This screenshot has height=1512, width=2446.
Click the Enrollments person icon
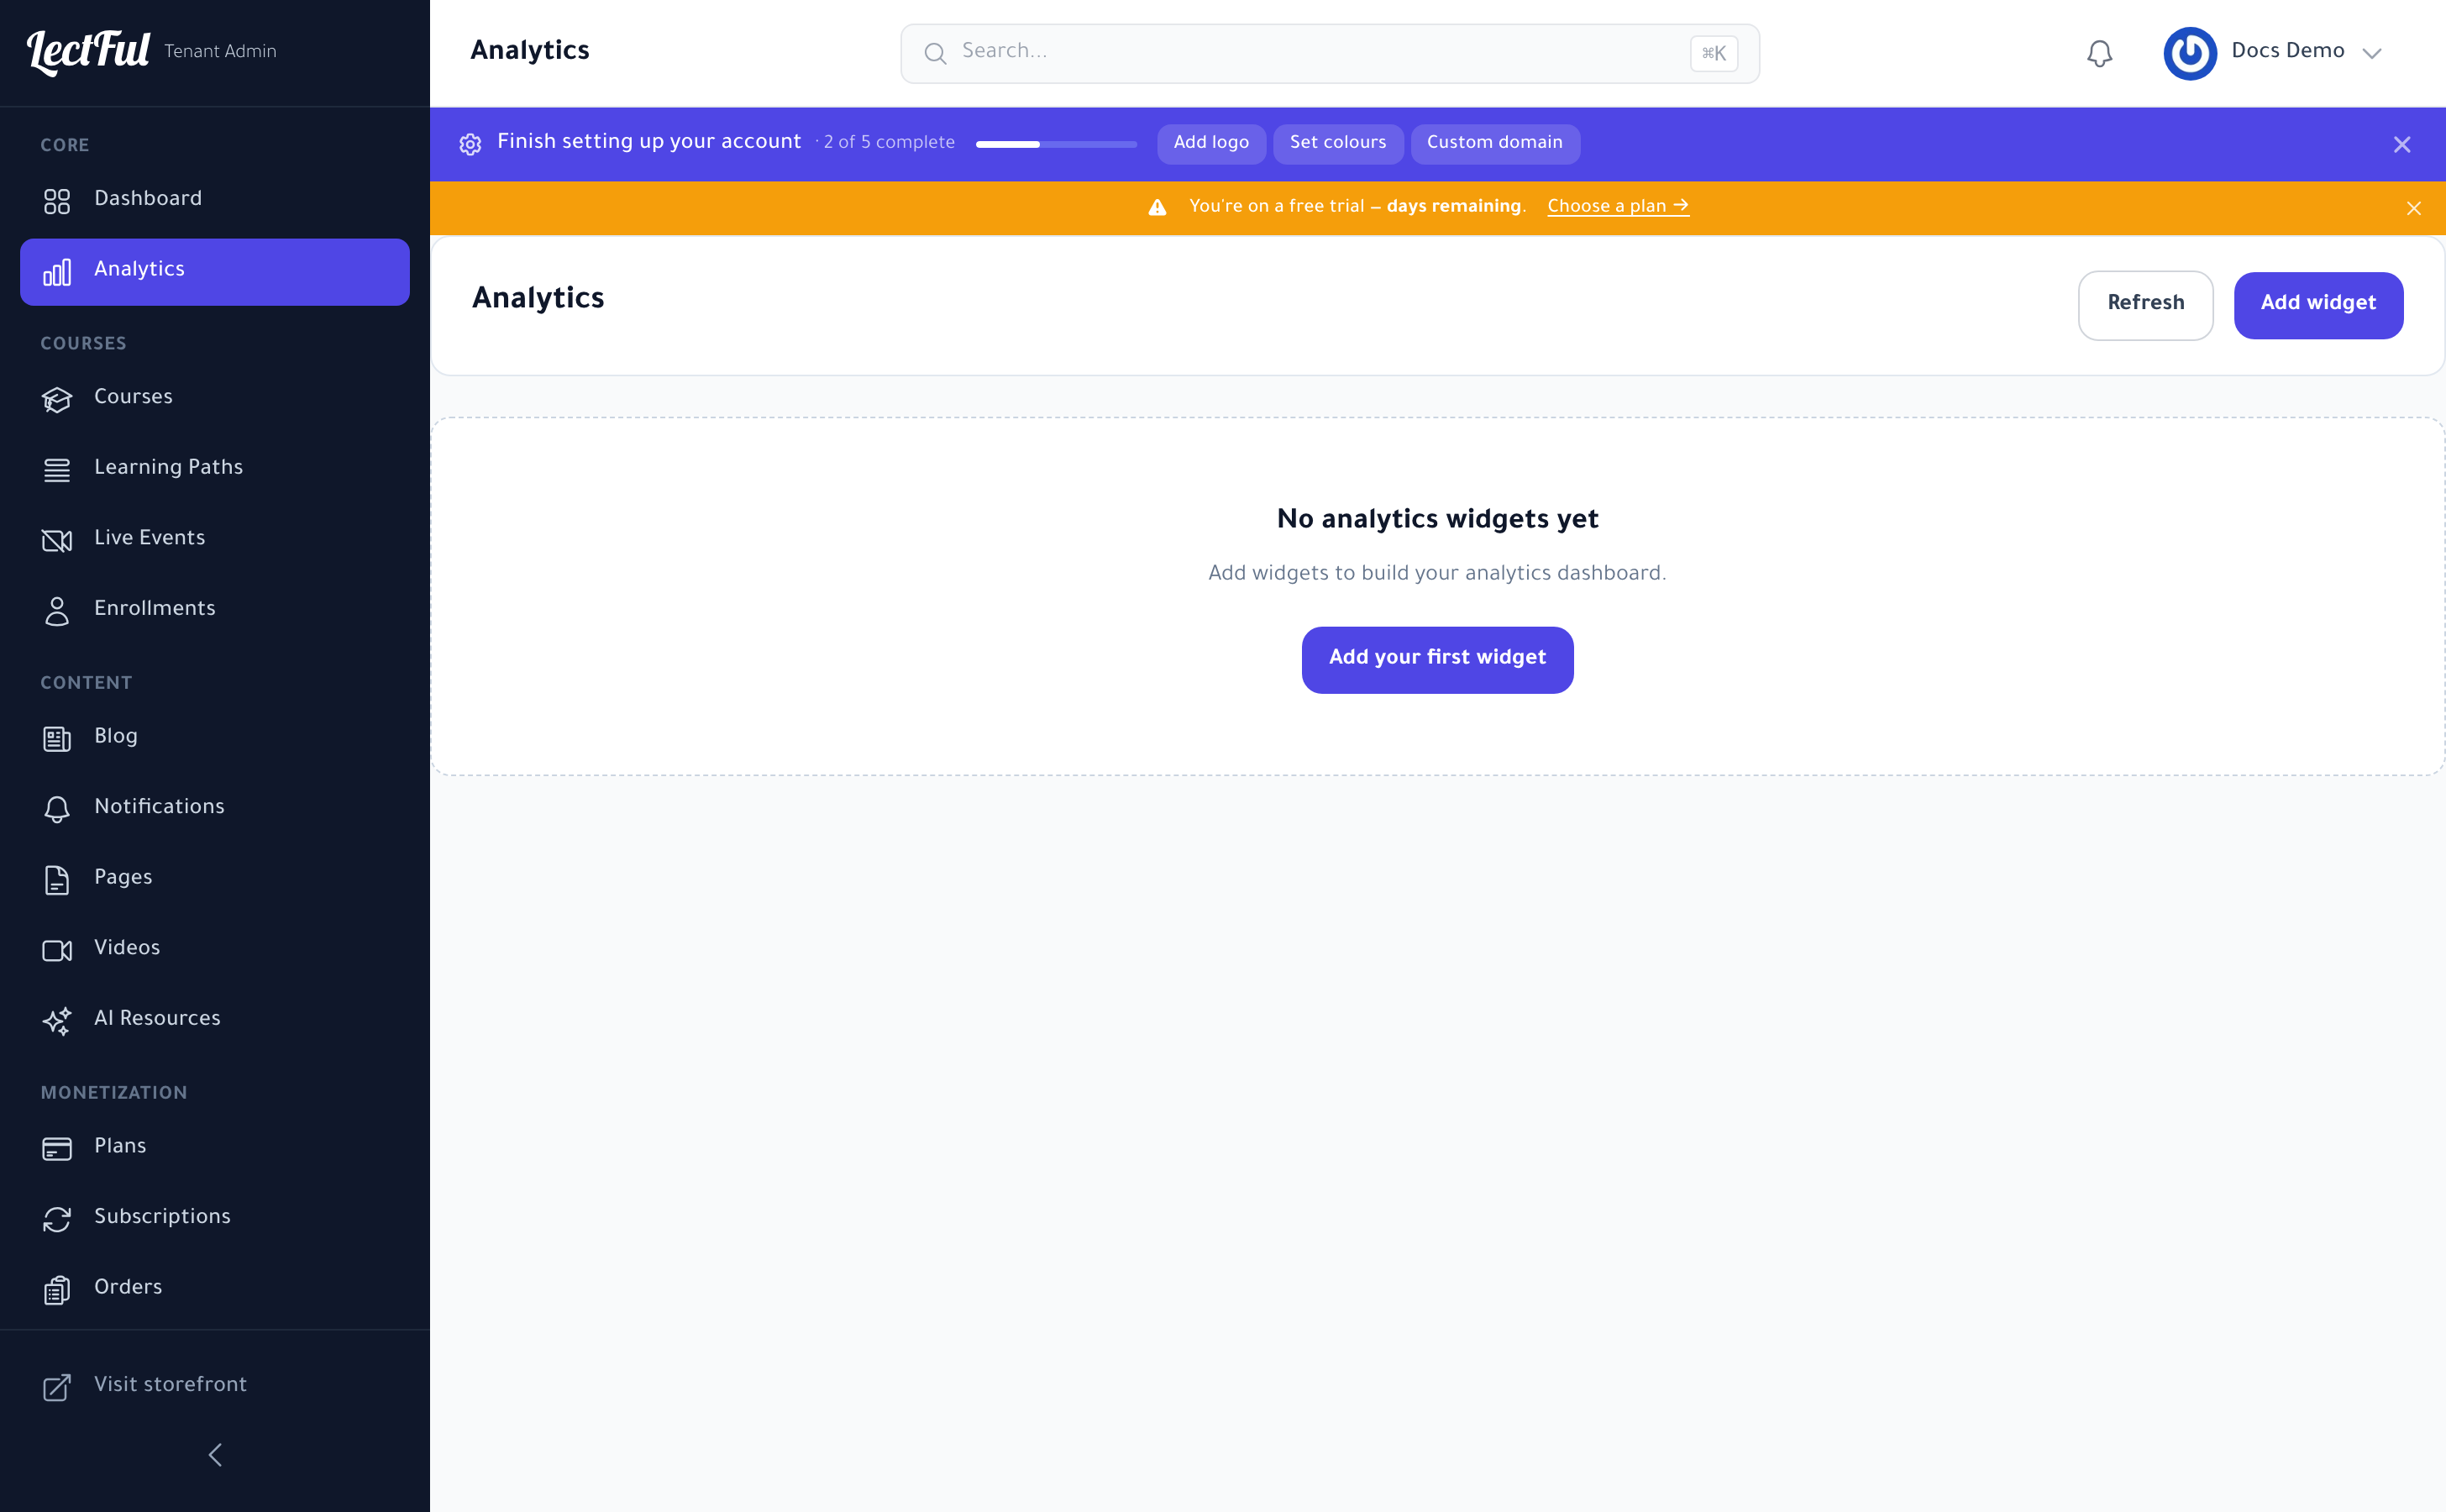click(x=57, y=611)
